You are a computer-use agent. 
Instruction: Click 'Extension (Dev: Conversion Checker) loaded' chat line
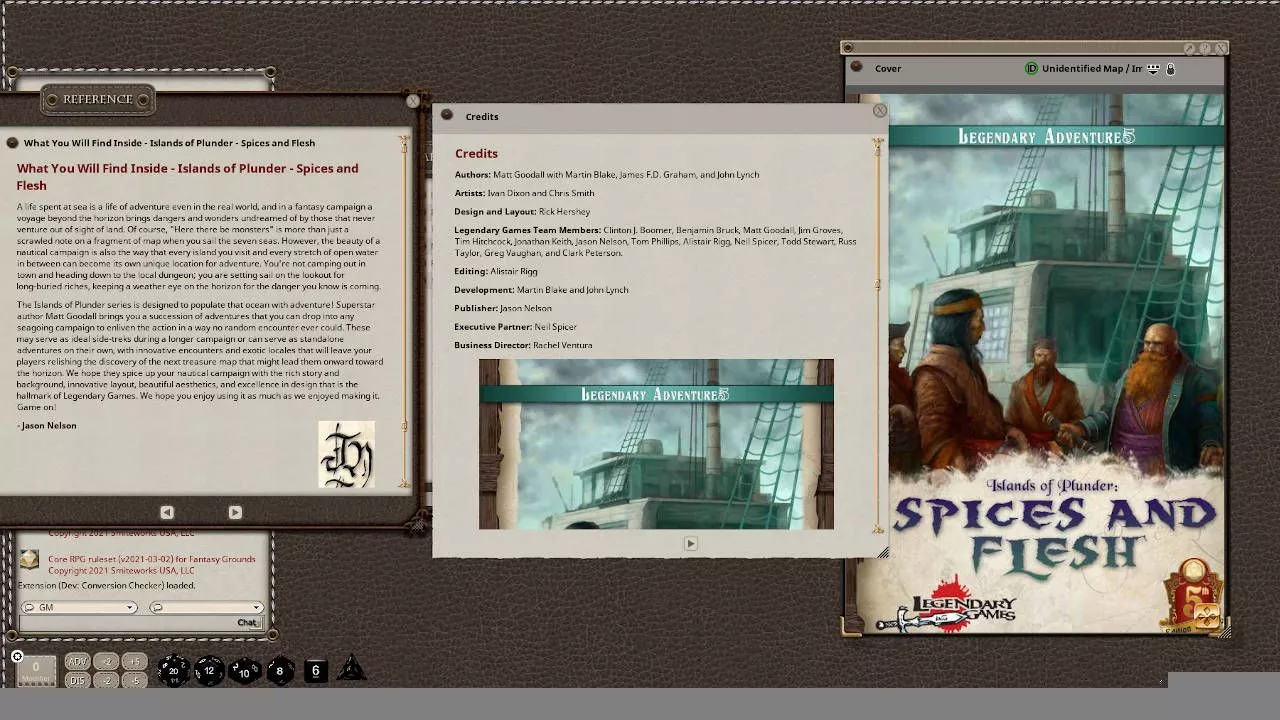(x=107, y=585)
